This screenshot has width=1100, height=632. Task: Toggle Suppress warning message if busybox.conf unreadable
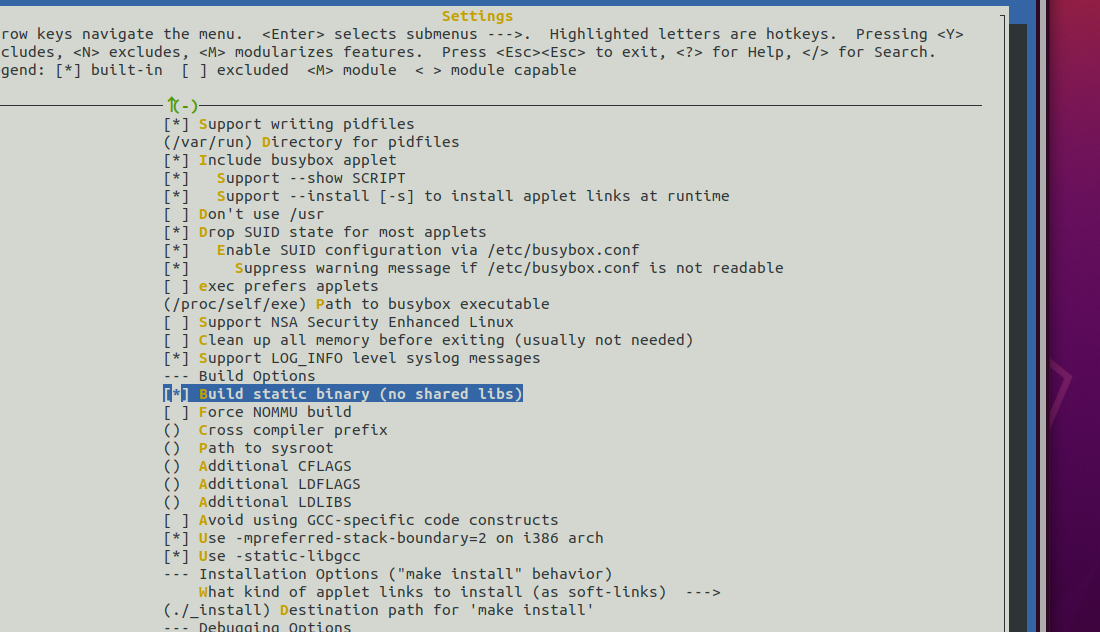coord(474,268)
